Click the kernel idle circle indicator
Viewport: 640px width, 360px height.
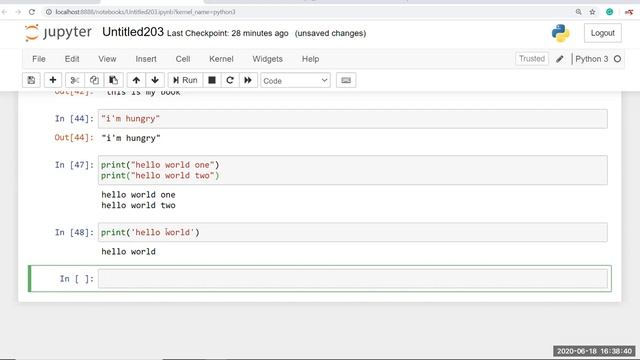click(617, 59)
